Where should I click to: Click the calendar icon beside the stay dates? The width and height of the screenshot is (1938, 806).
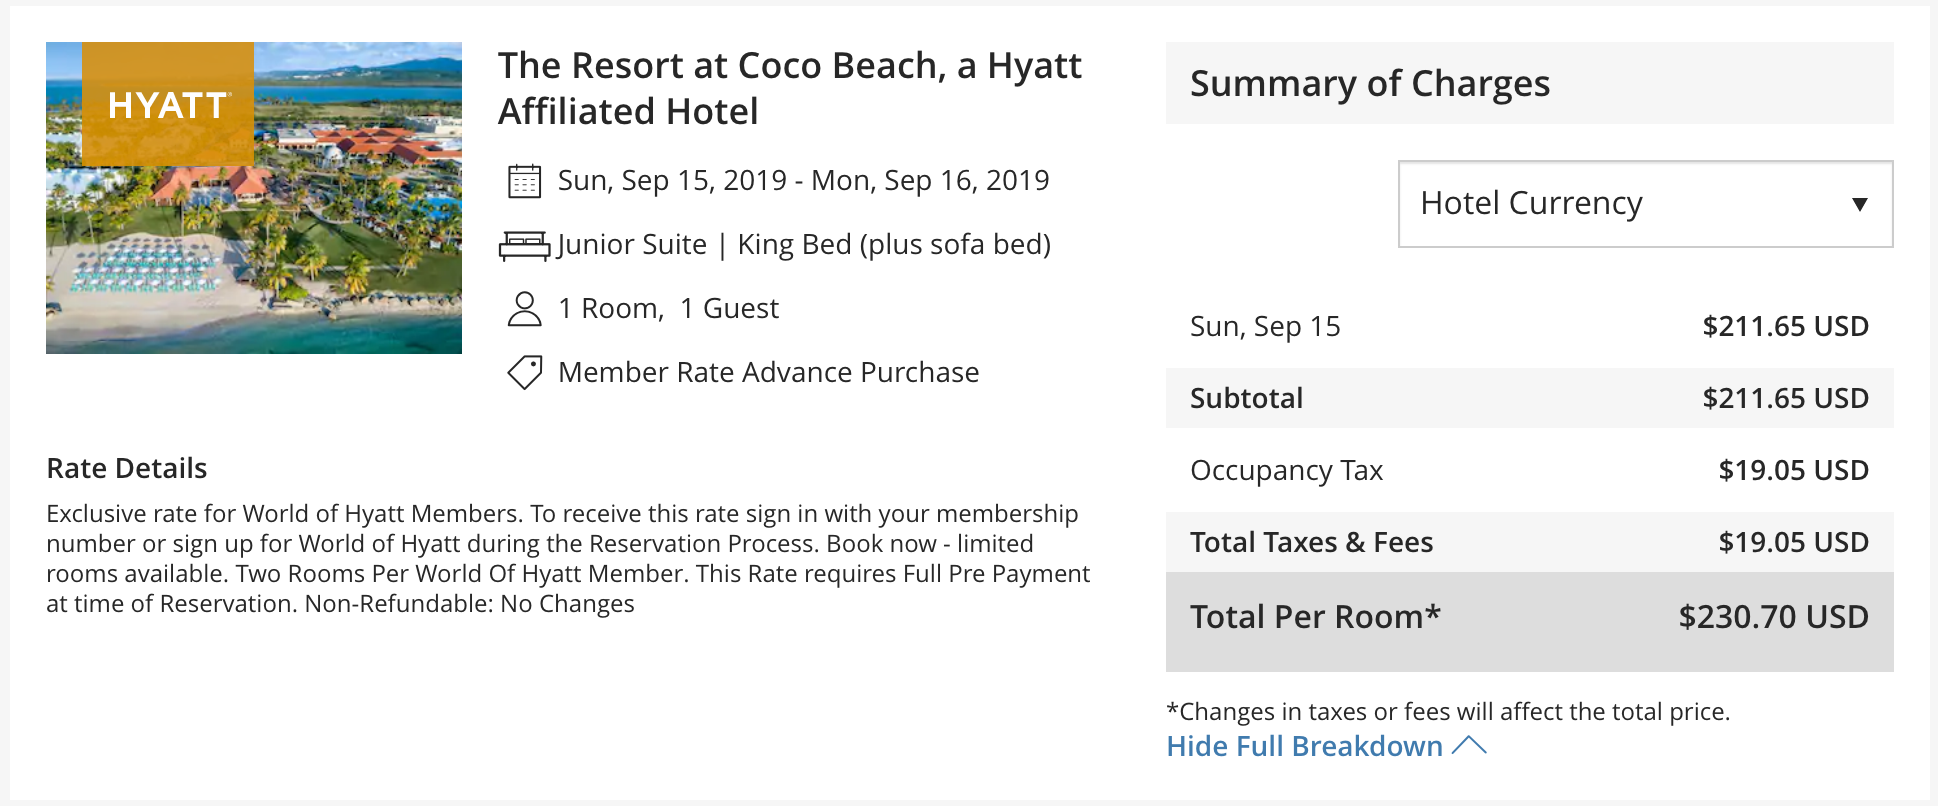coord(524,181)
